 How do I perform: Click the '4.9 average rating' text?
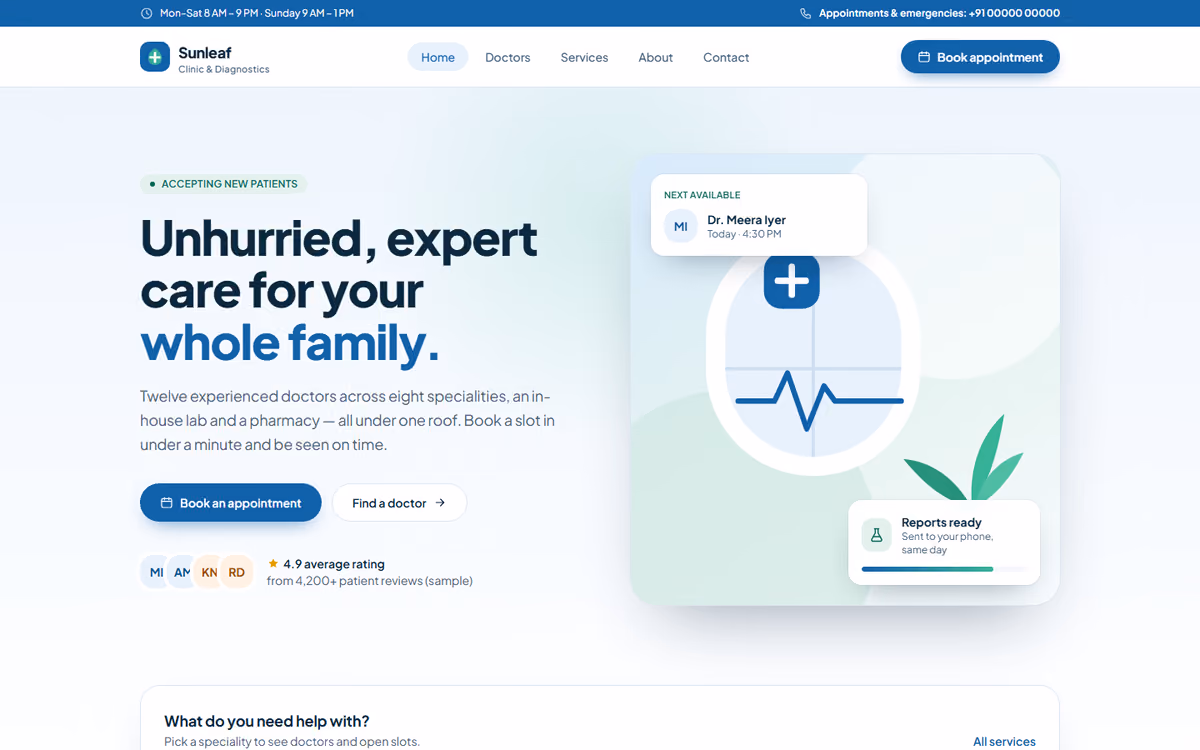pos(334,564)
